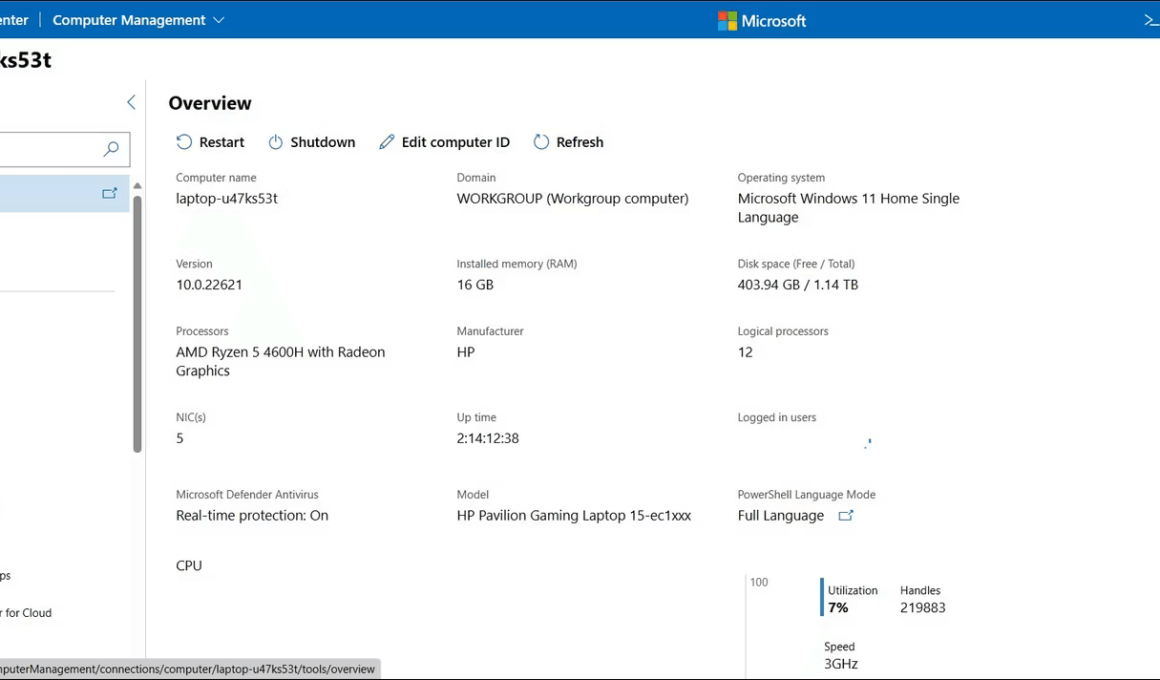
Task: Collapse the sidebar tools panel
Action: click(132, 102)
